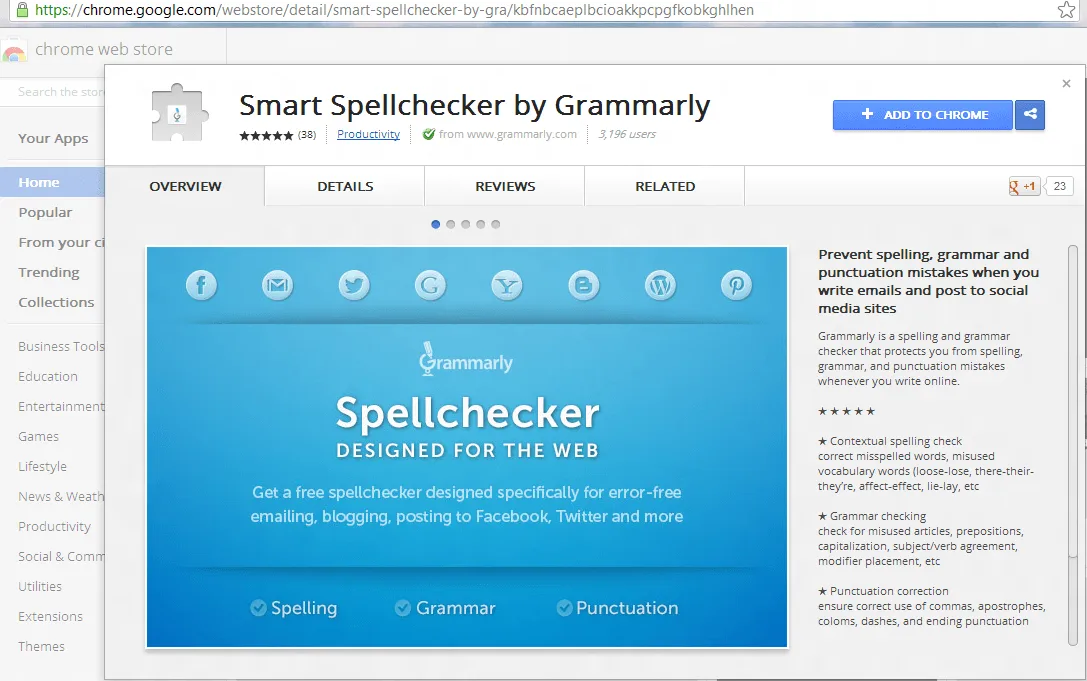Click the ADD TO CHROME button

pyautogui.click(x=921, y=114)
